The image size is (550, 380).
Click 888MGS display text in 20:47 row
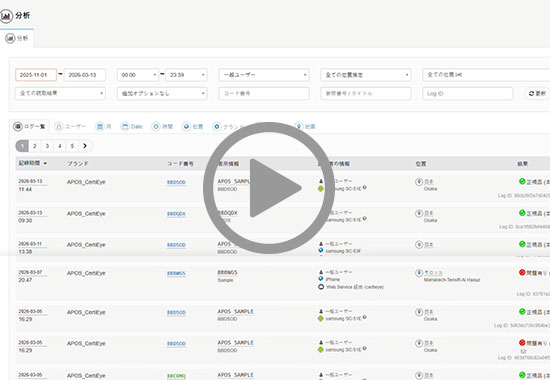227,273
